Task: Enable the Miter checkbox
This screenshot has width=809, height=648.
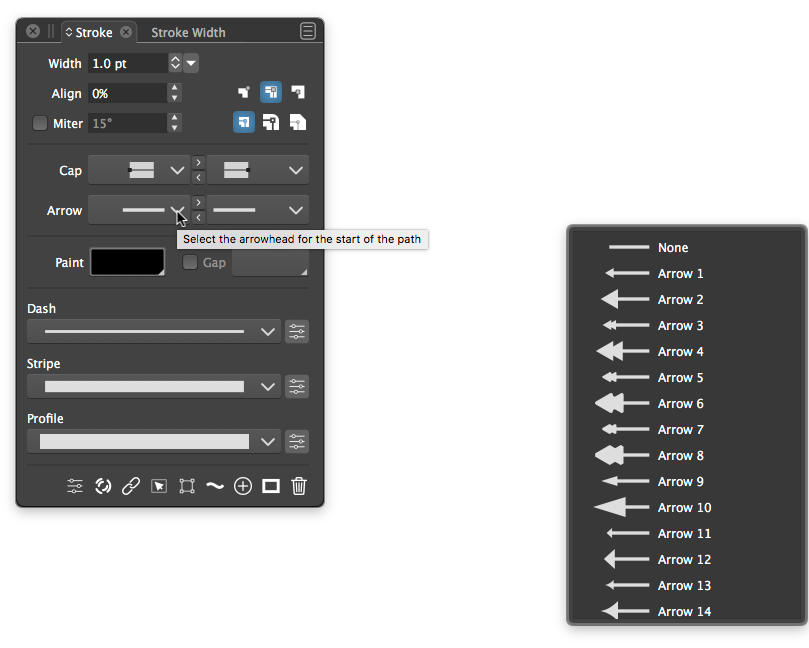Action: [x=40, y=124]
